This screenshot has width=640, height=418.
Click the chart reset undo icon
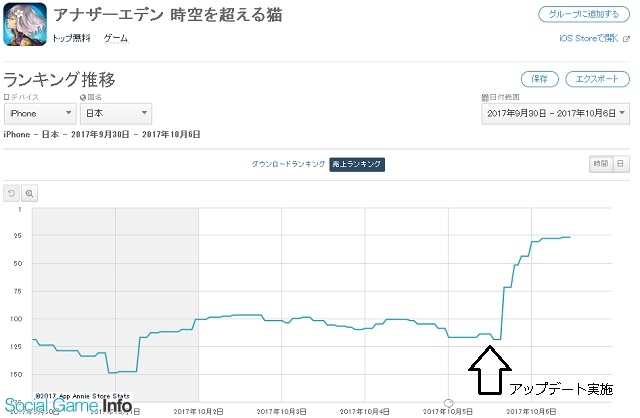click(x=12, y=193)
